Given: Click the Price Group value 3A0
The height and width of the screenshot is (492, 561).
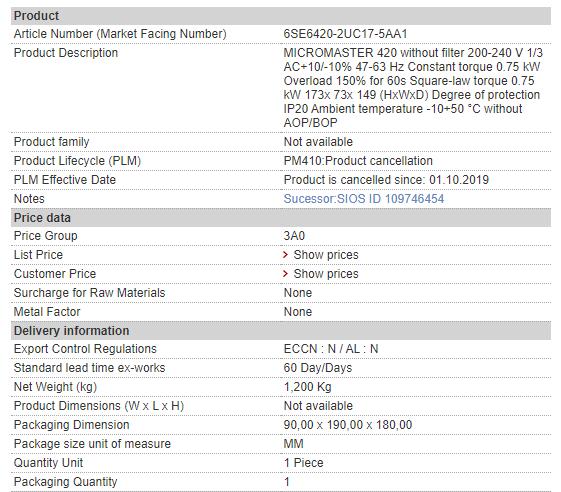Looking at the screenshot, I should tap(294, 236).
